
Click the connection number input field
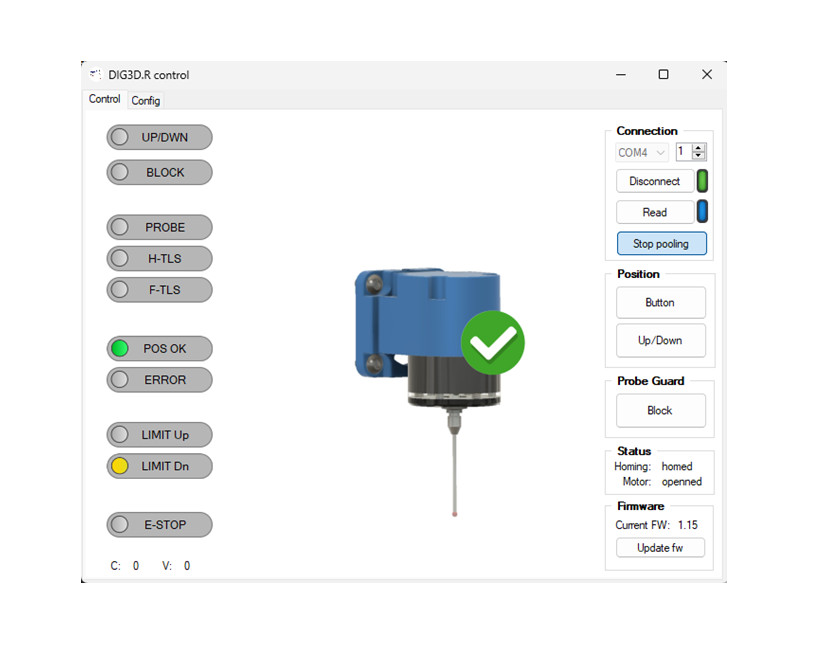[683, 152]
